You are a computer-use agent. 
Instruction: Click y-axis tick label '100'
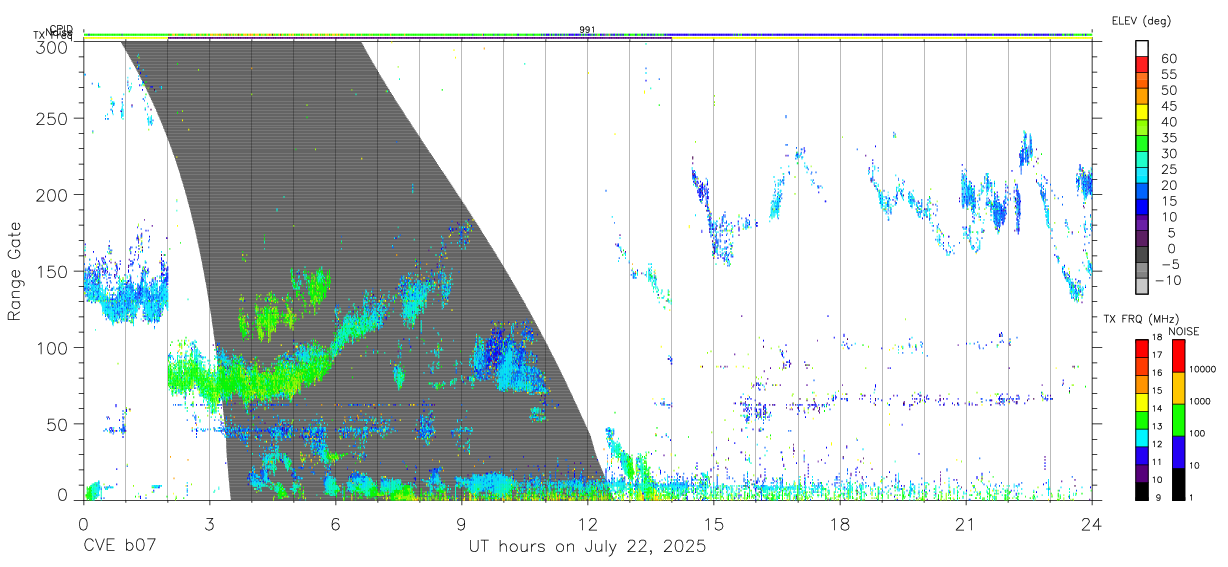coord(52,347)
